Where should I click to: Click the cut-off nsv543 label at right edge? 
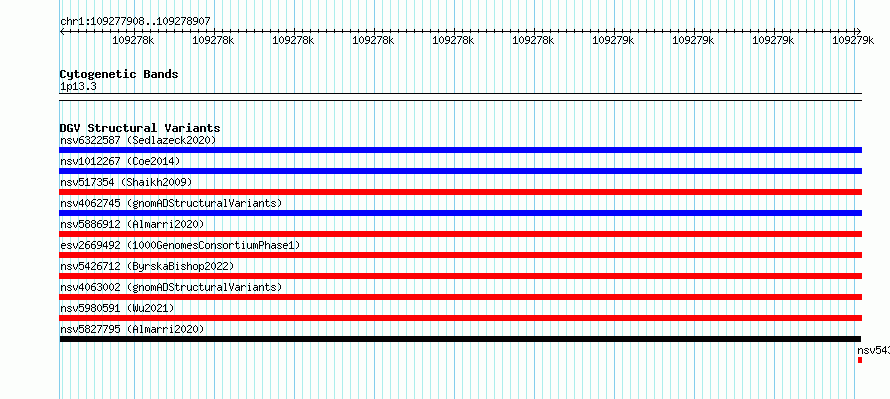(x=874, y=350)
